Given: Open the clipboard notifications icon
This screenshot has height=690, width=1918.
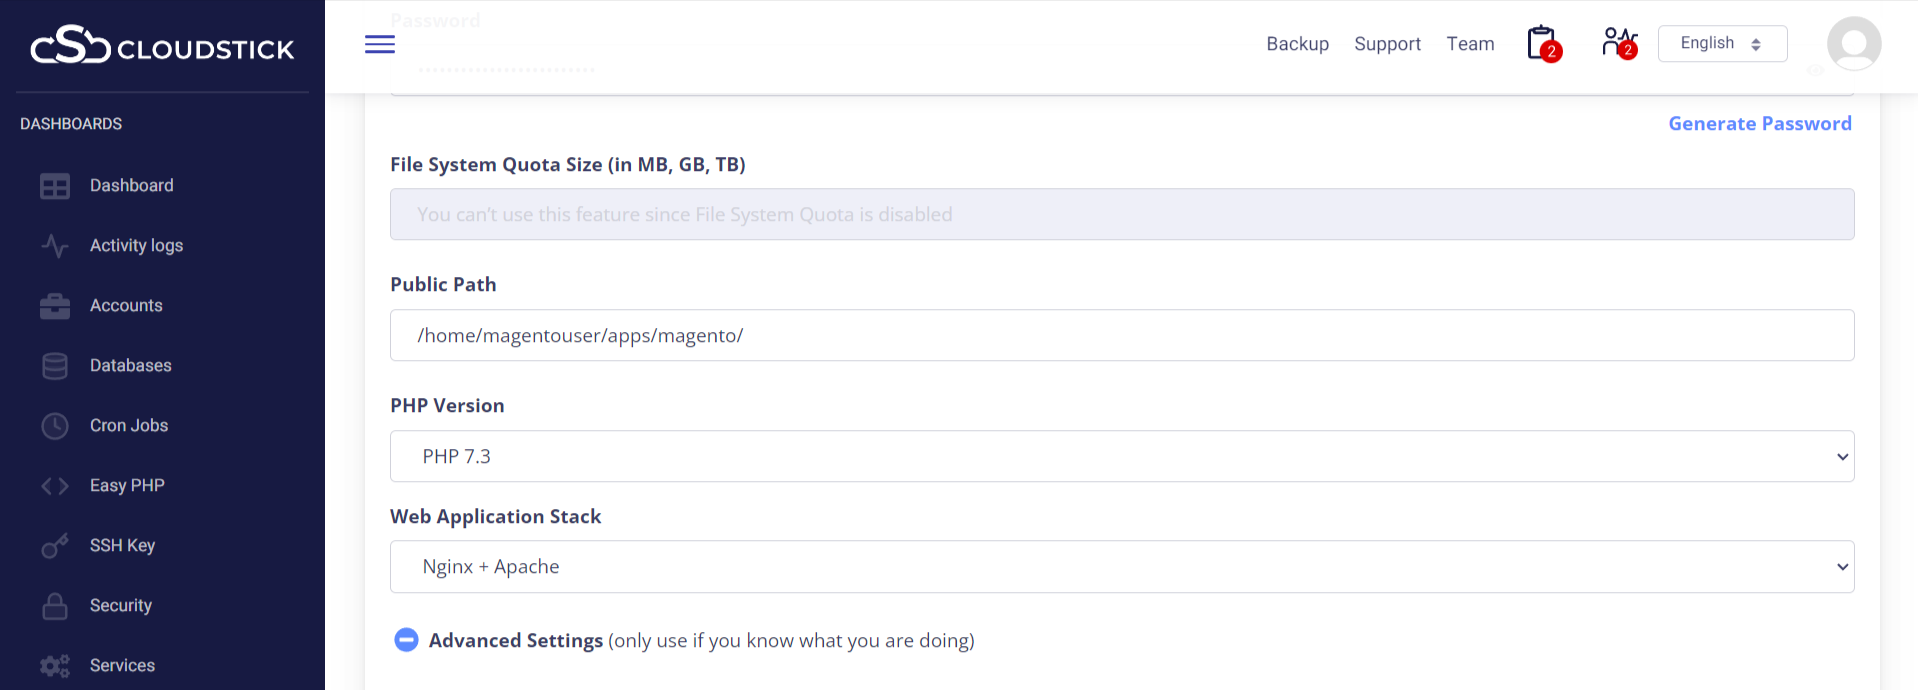Looking at the screenshot, I should point(1542,43).
